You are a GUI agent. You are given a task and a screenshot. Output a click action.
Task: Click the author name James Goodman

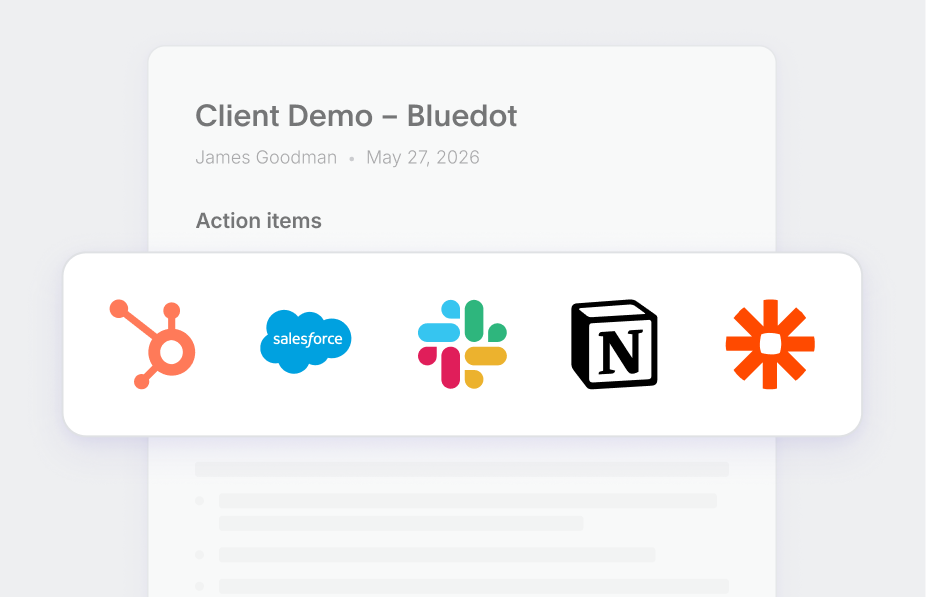pyautogui.click(x=266, y=157)
